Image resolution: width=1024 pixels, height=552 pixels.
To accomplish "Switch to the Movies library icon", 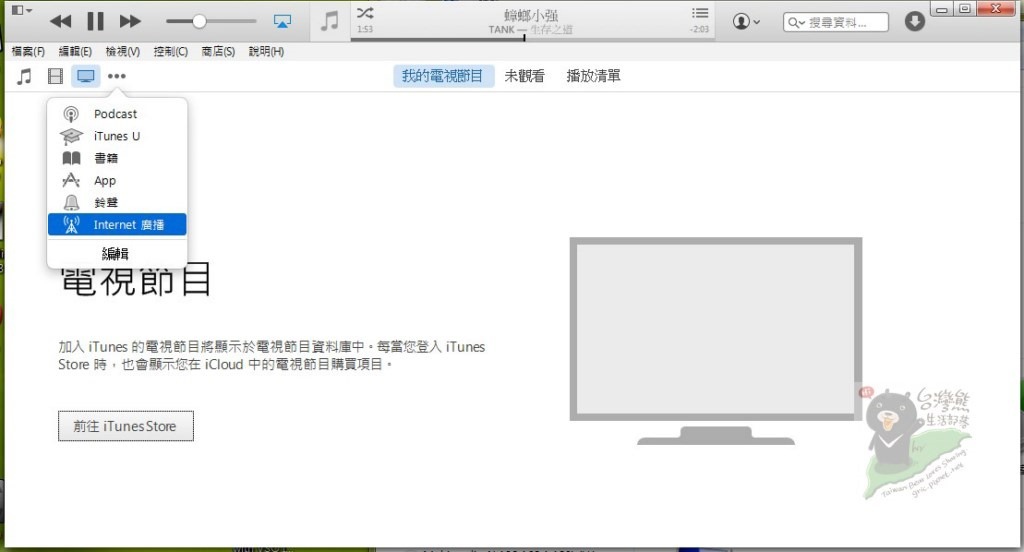I will click(56, 76).
